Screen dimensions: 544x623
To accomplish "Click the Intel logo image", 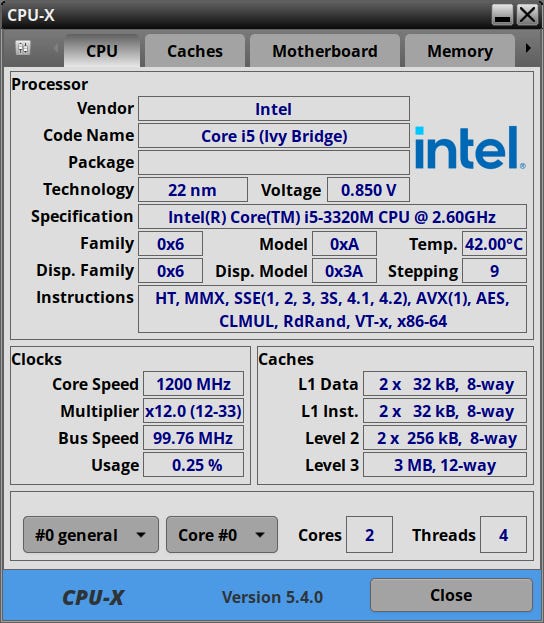I will pos(470,147).
